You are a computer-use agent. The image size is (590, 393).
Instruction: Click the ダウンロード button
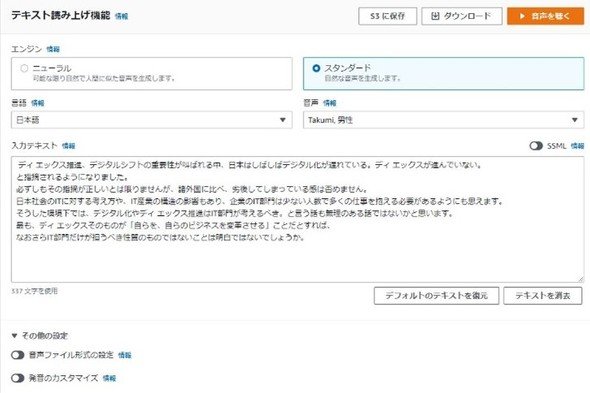coord(462,16)
